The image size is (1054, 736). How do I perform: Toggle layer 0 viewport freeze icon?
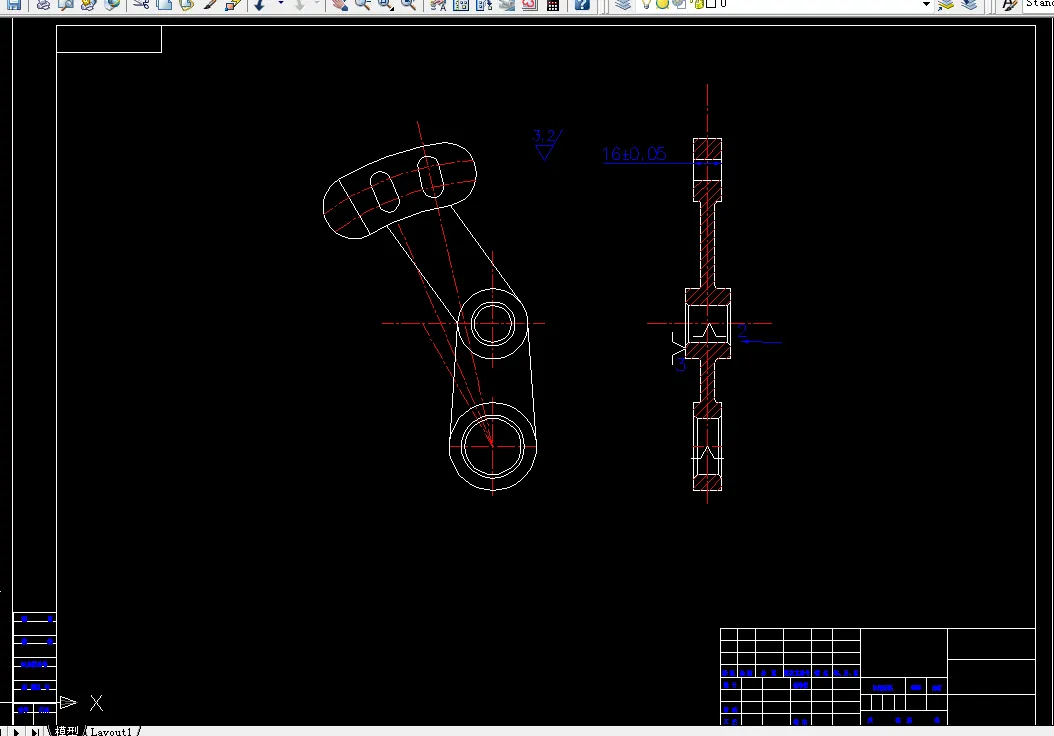pos(680,4)
